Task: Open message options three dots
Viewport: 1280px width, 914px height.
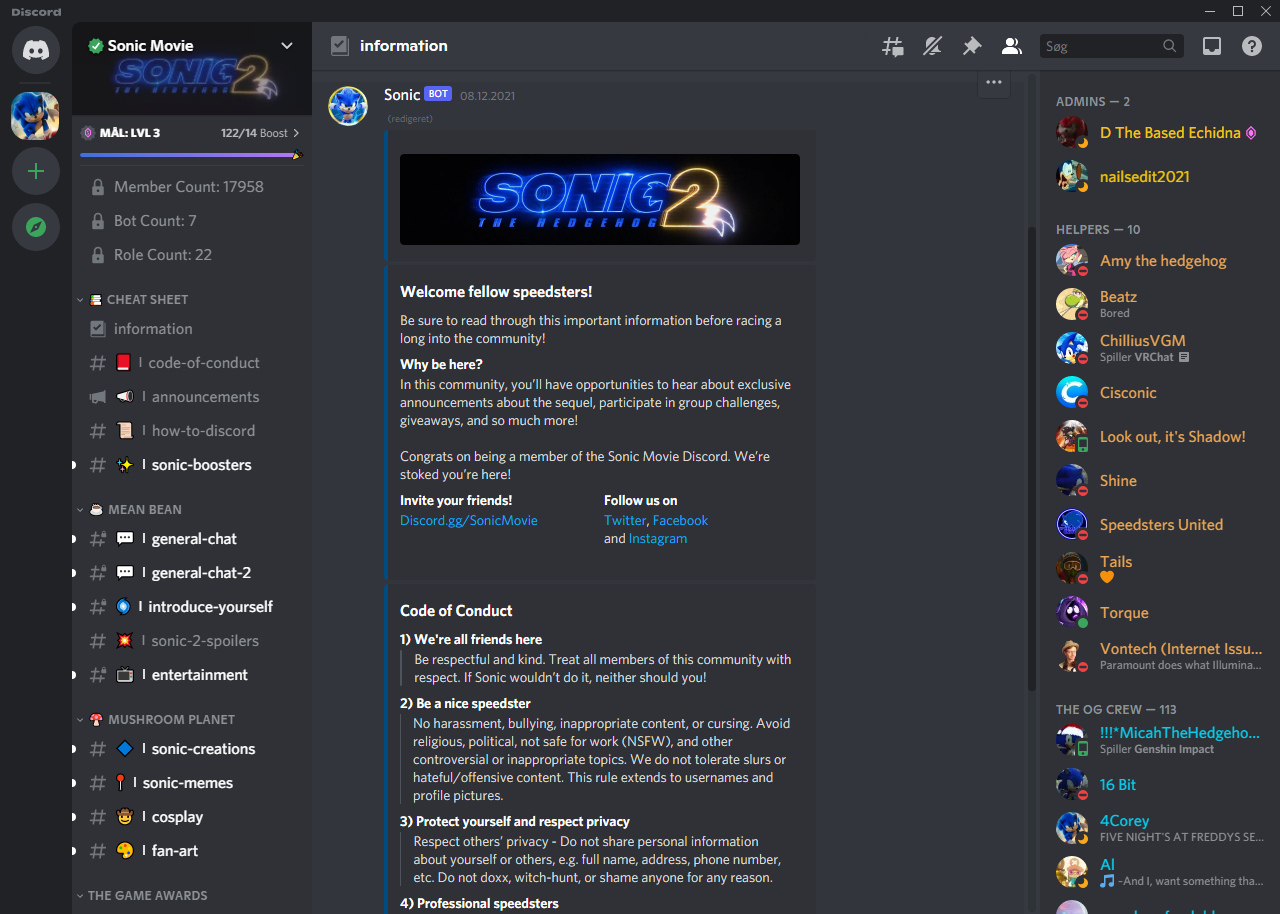Action: [993, 82]
